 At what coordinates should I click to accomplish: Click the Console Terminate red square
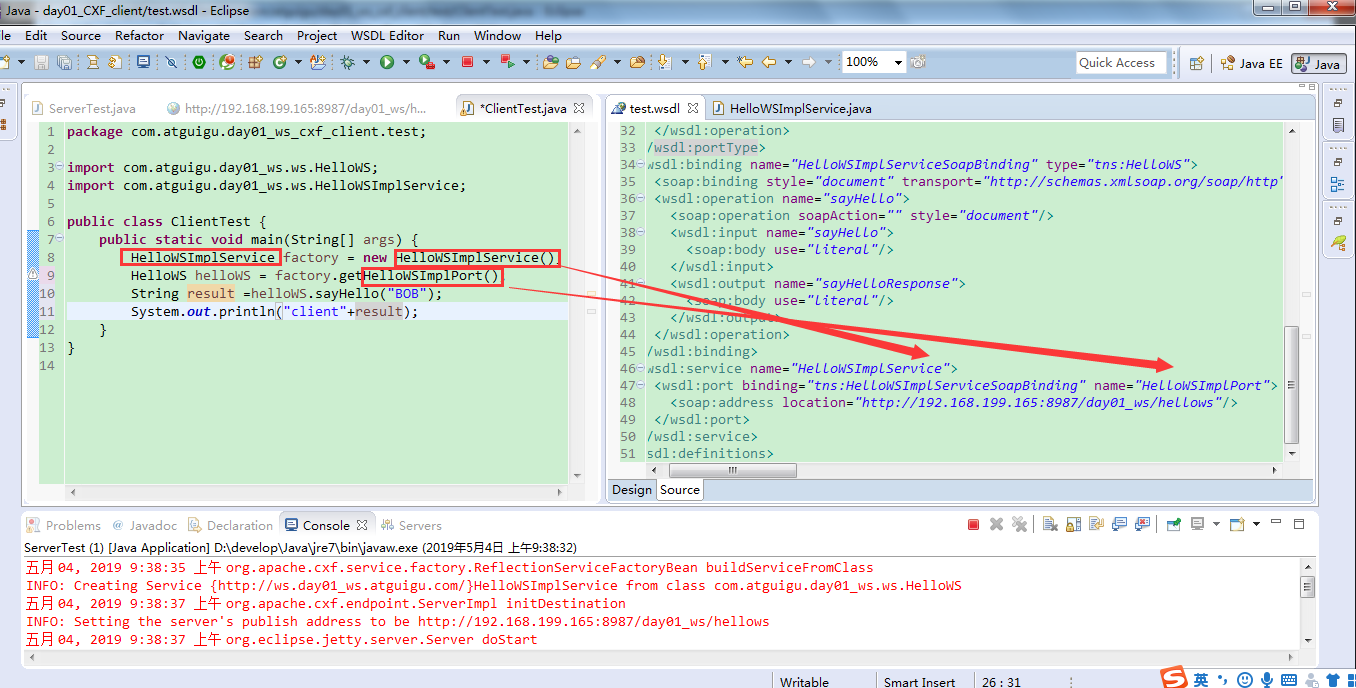pyautogui.click(x=973, y=524)
